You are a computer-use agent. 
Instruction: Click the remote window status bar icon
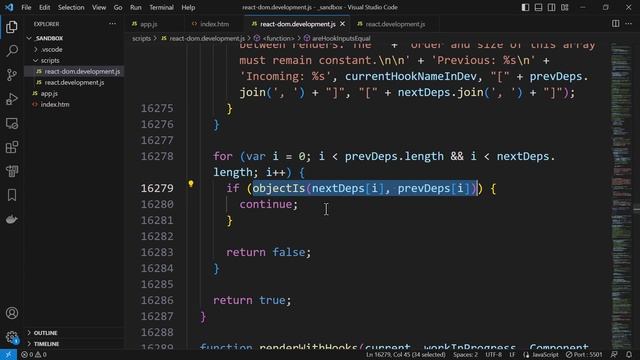(x=8, y=355)
